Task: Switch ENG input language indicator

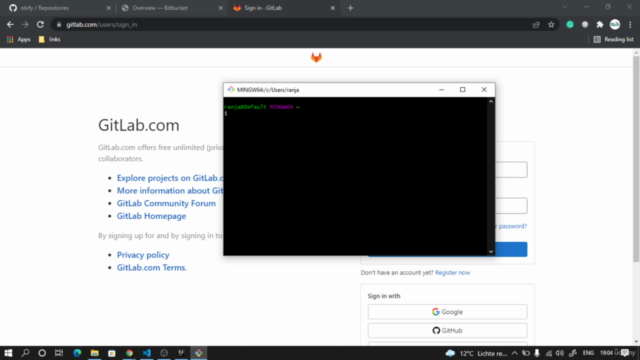Action: tap(588, 353)
